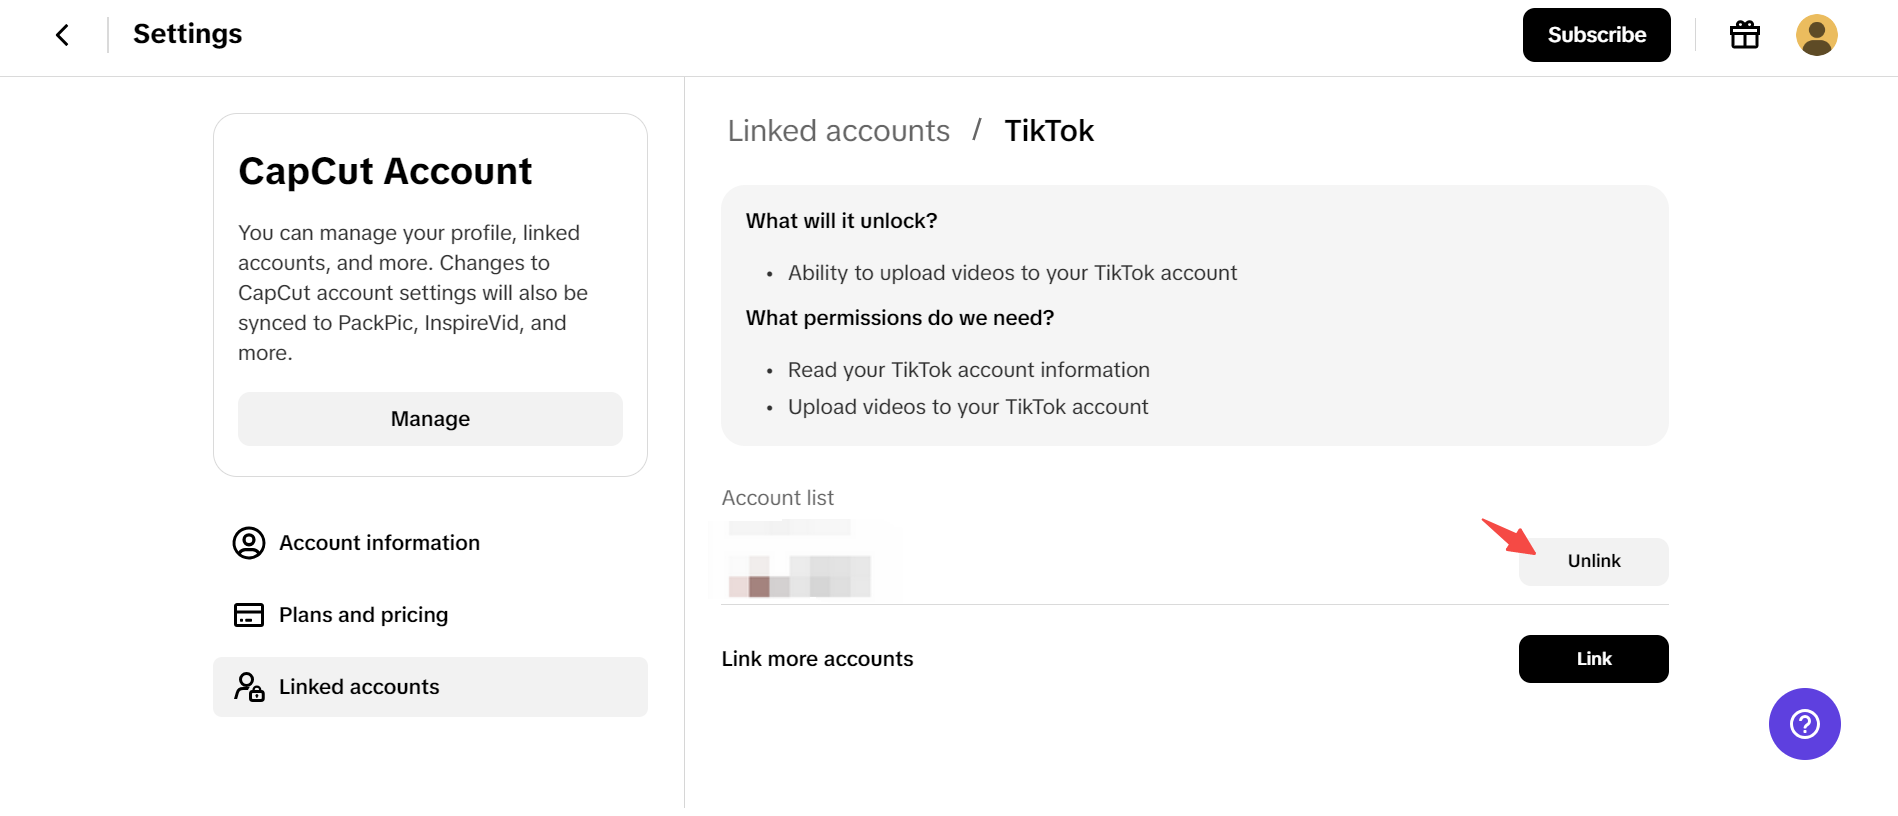
Task: Click the back arrow beside Settings
Action: pos(62,35)
